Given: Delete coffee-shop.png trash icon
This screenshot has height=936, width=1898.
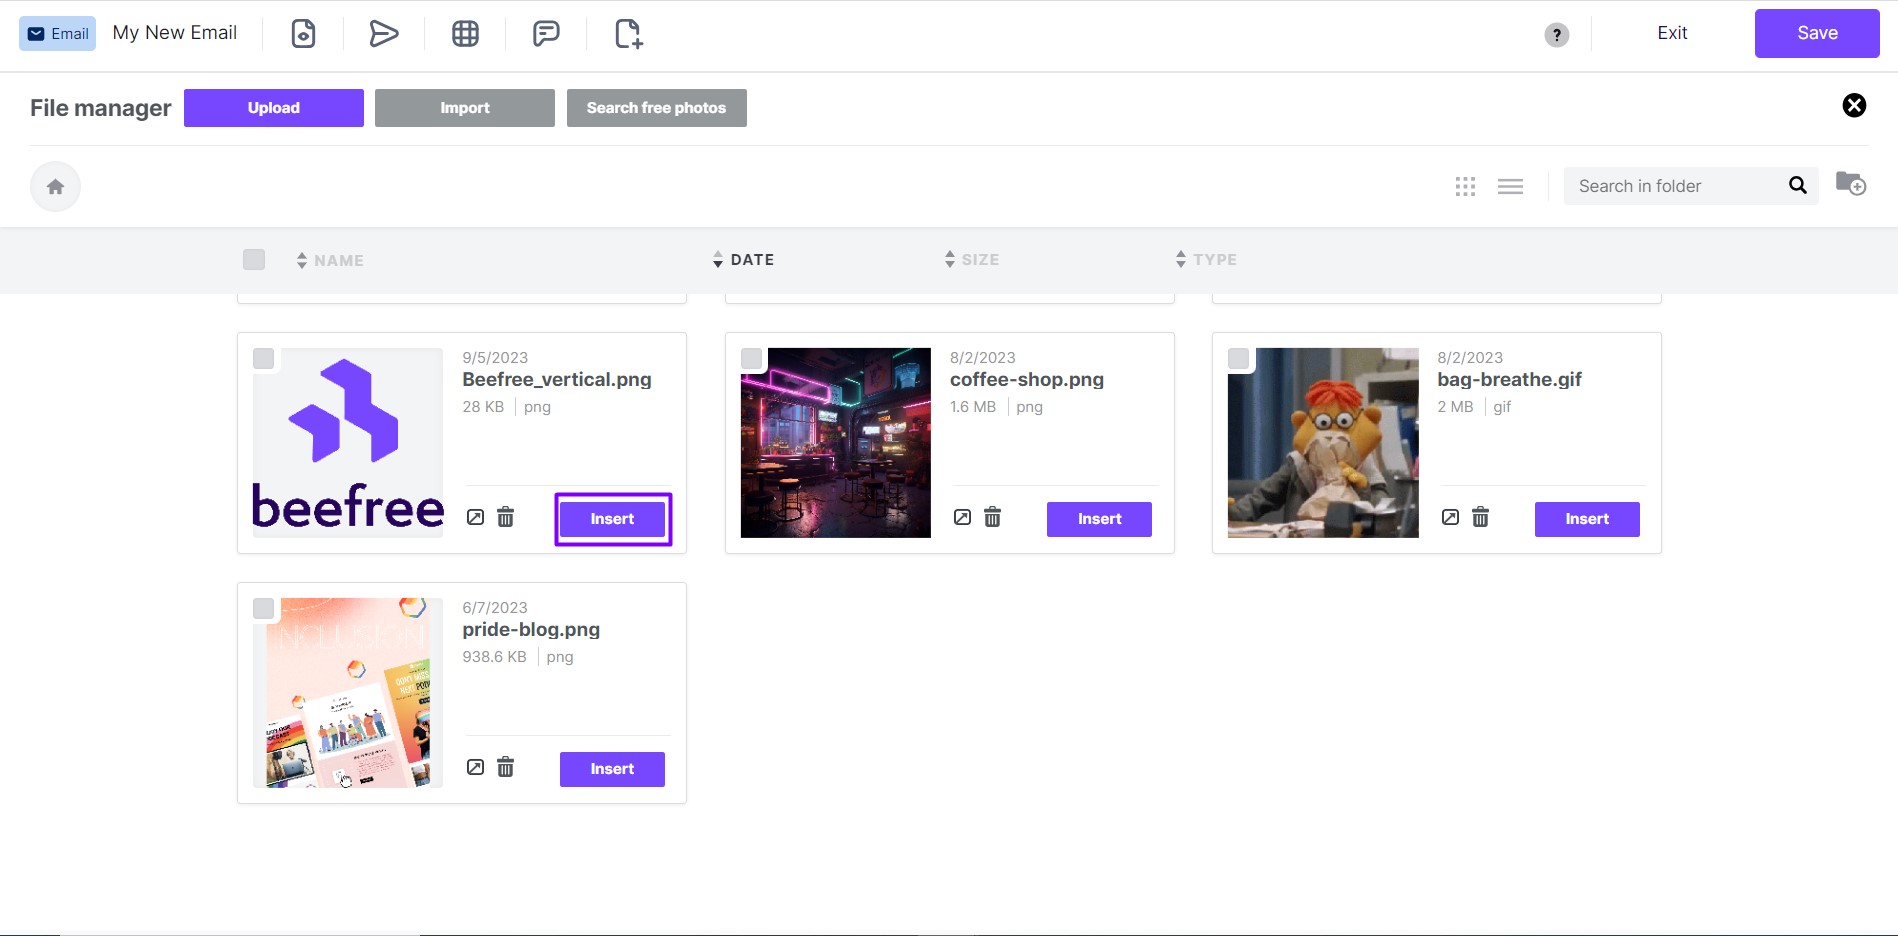Looking at the screenshot, I should click(x=993, y=517).
